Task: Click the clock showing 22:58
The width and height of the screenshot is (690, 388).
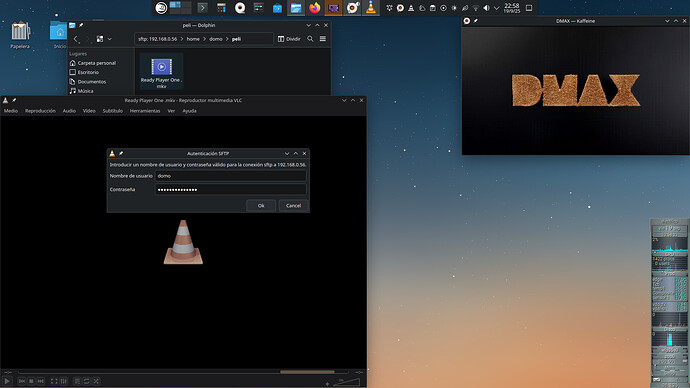Action: click(x=511, y=8)
